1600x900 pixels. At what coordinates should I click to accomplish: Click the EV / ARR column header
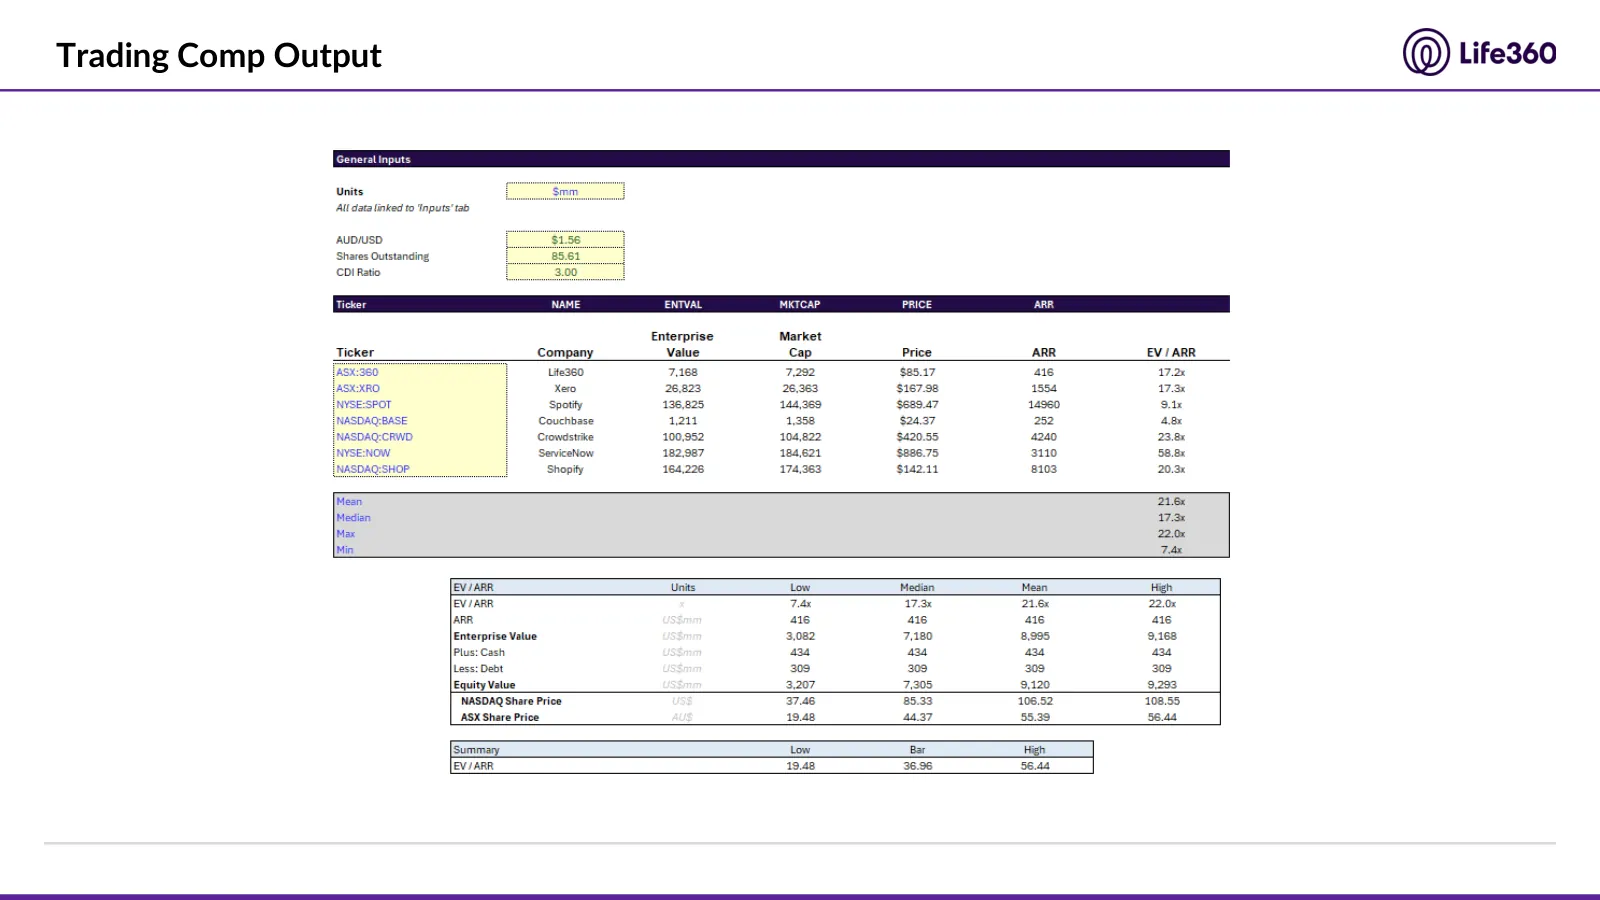(1171, 353)
